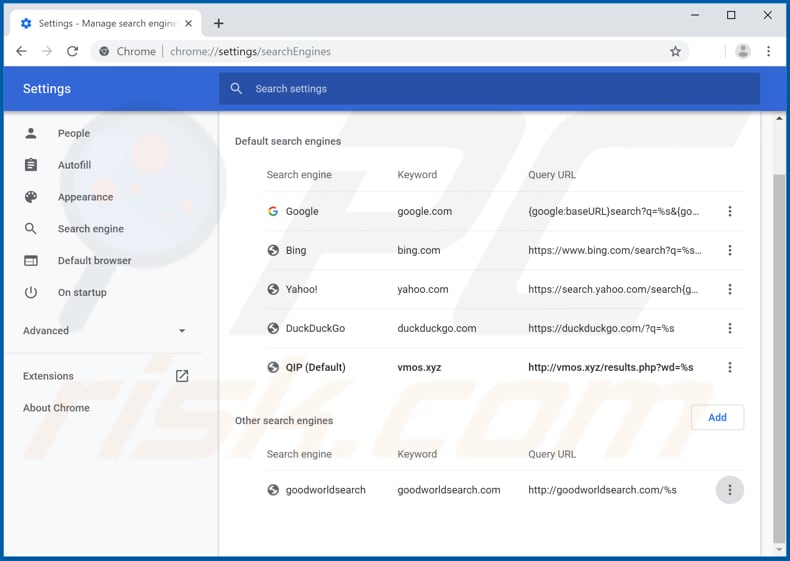Click the Google logo icon in the list

click(273, 211)
